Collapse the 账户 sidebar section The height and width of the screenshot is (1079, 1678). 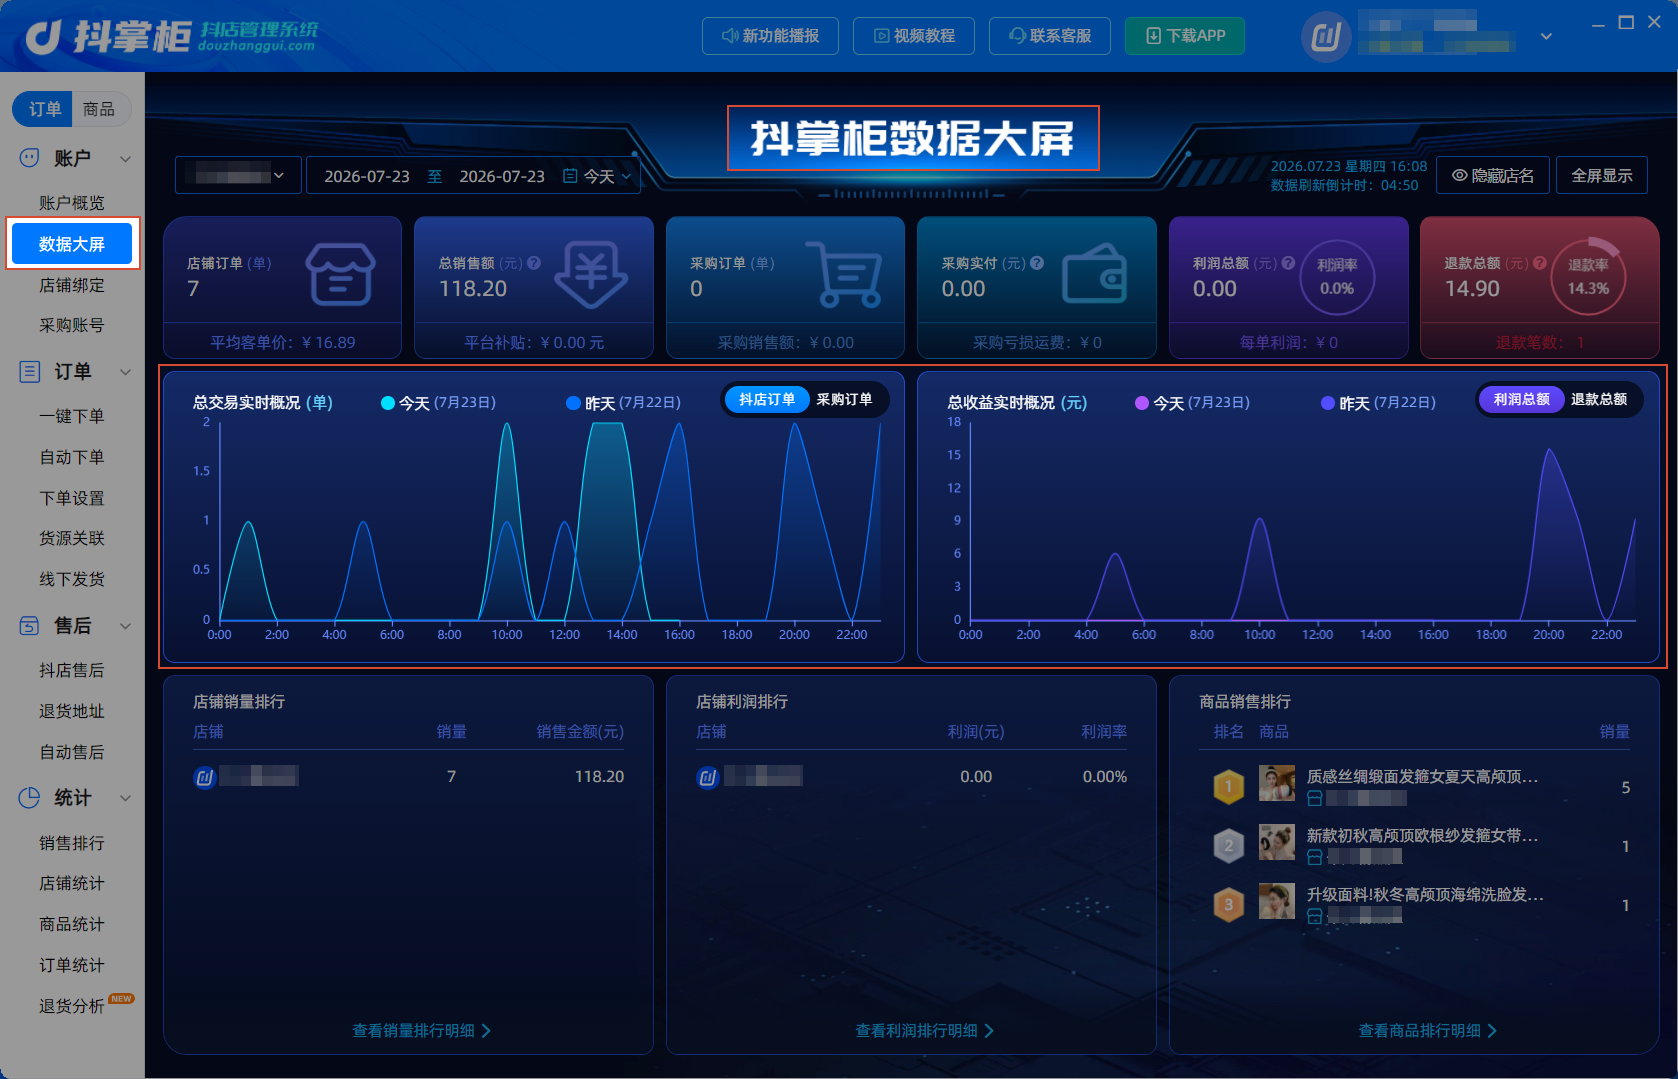(x=125, y=158)
